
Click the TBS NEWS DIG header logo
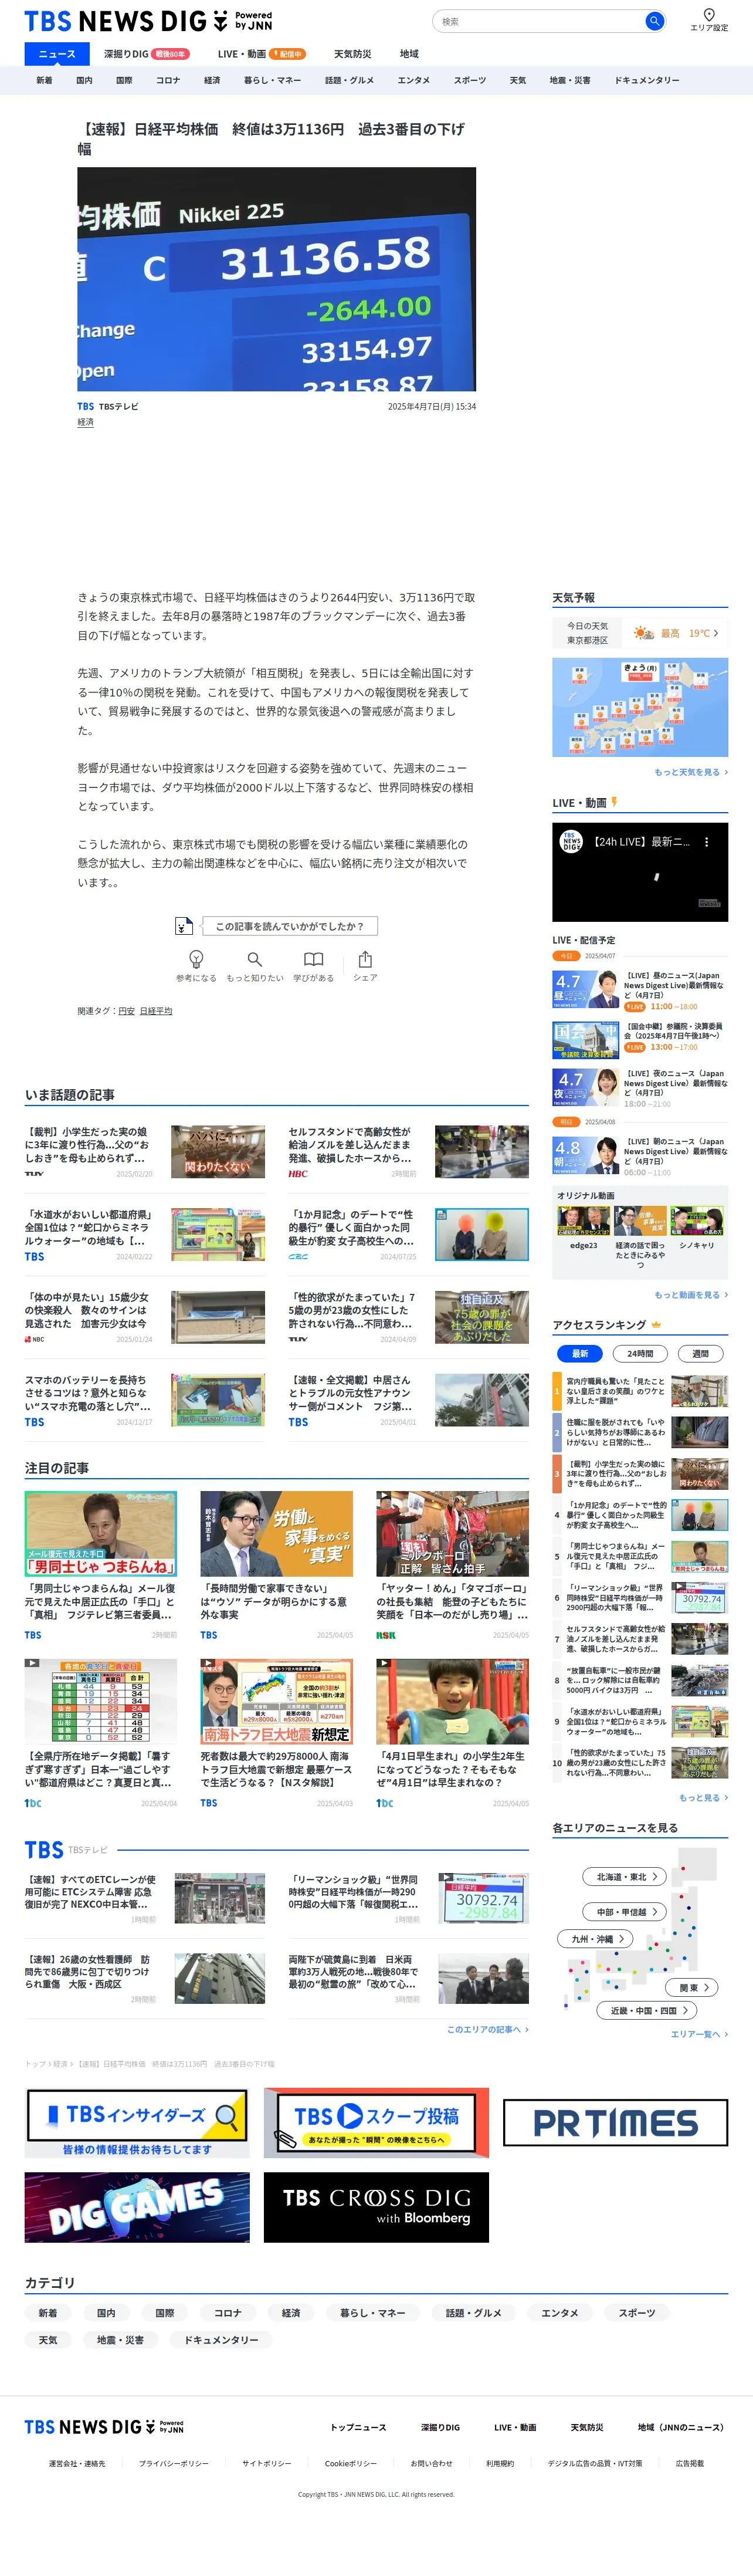pos(148,21)
